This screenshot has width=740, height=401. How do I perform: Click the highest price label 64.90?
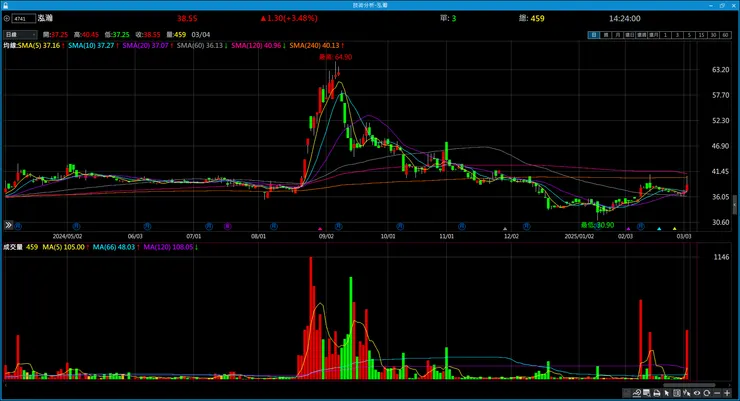[x=336, y=57]
